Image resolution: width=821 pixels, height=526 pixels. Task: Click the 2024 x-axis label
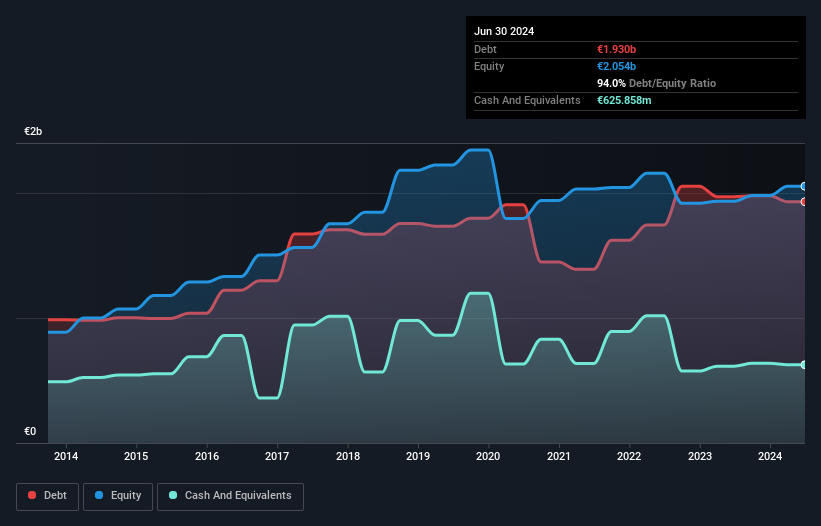tap(770, 456)
